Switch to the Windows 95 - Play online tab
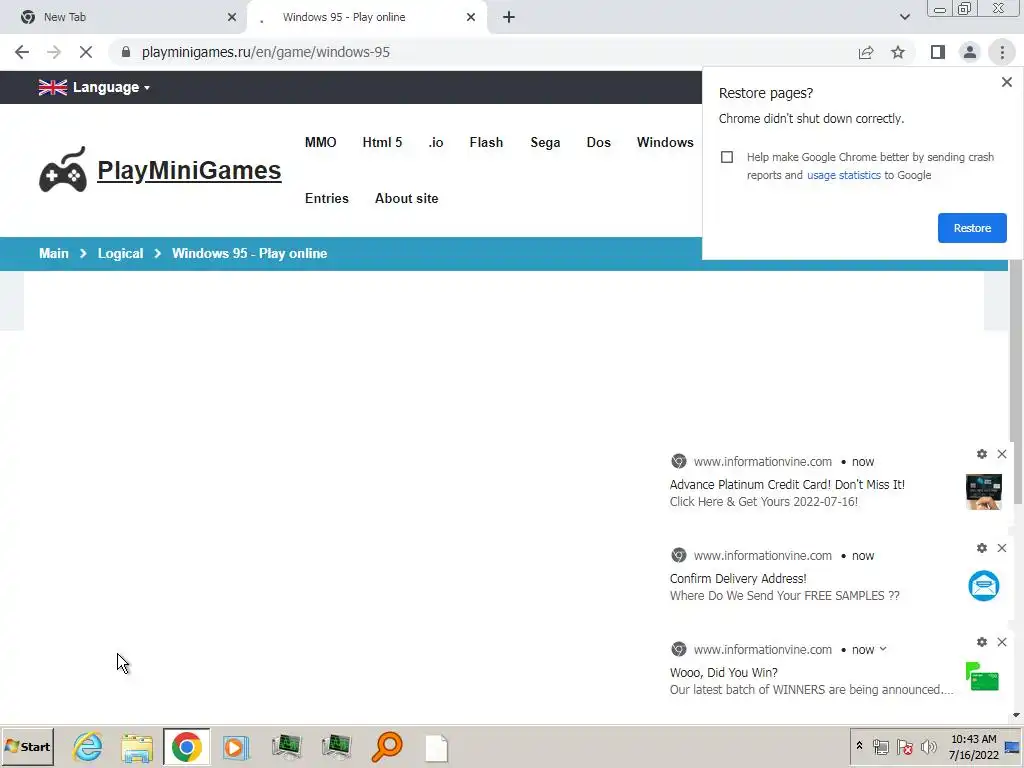Image resolution: width=1024 pixels, height=768 pixels. (x=366, y=17)
